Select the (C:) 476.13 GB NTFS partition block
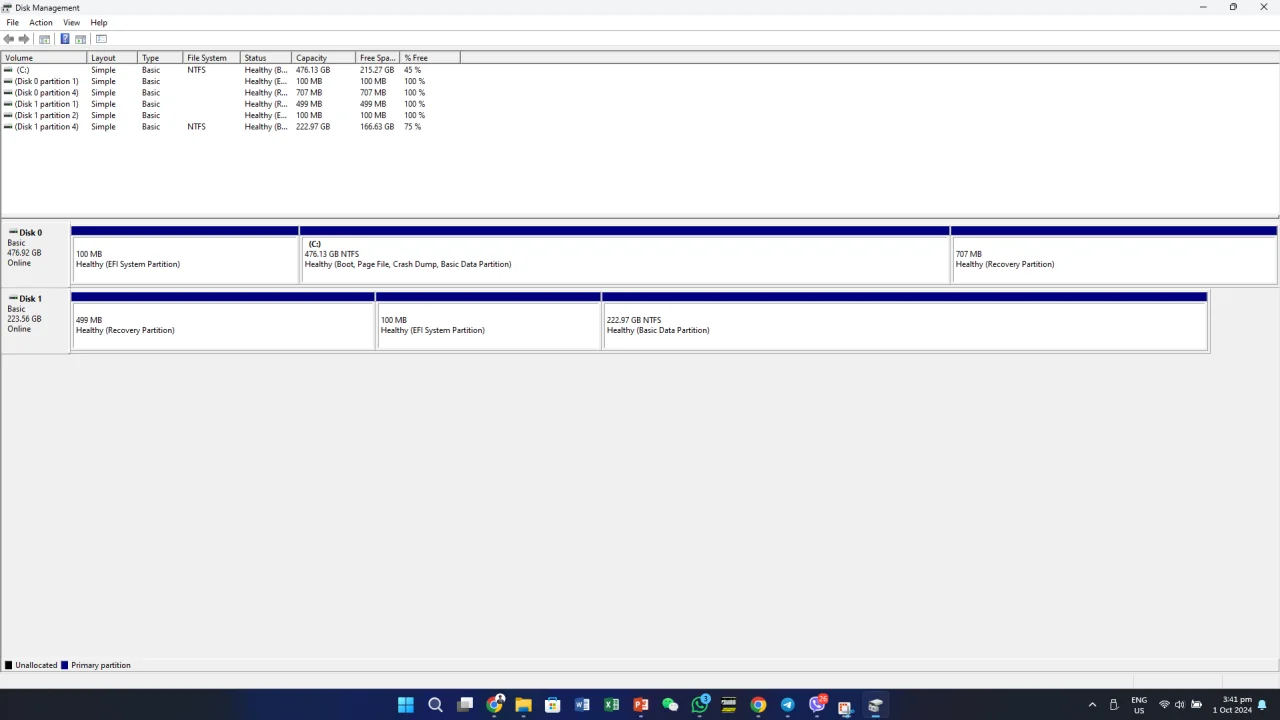The image size is (1280, 720). click(x=625, y=255)
